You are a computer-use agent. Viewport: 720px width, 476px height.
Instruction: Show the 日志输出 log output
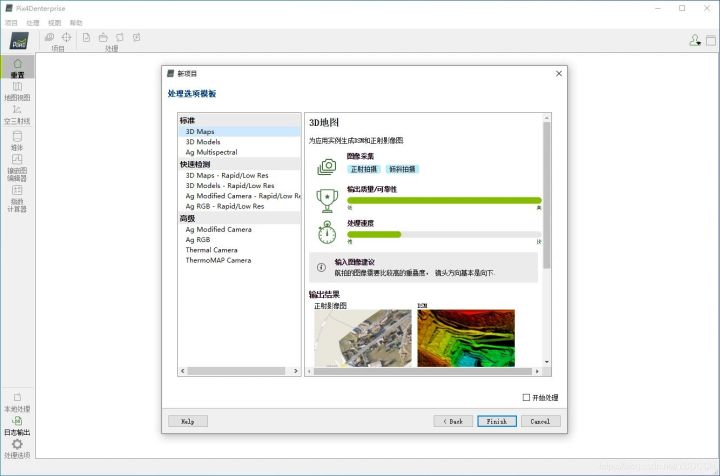click(x=17, y=426)
